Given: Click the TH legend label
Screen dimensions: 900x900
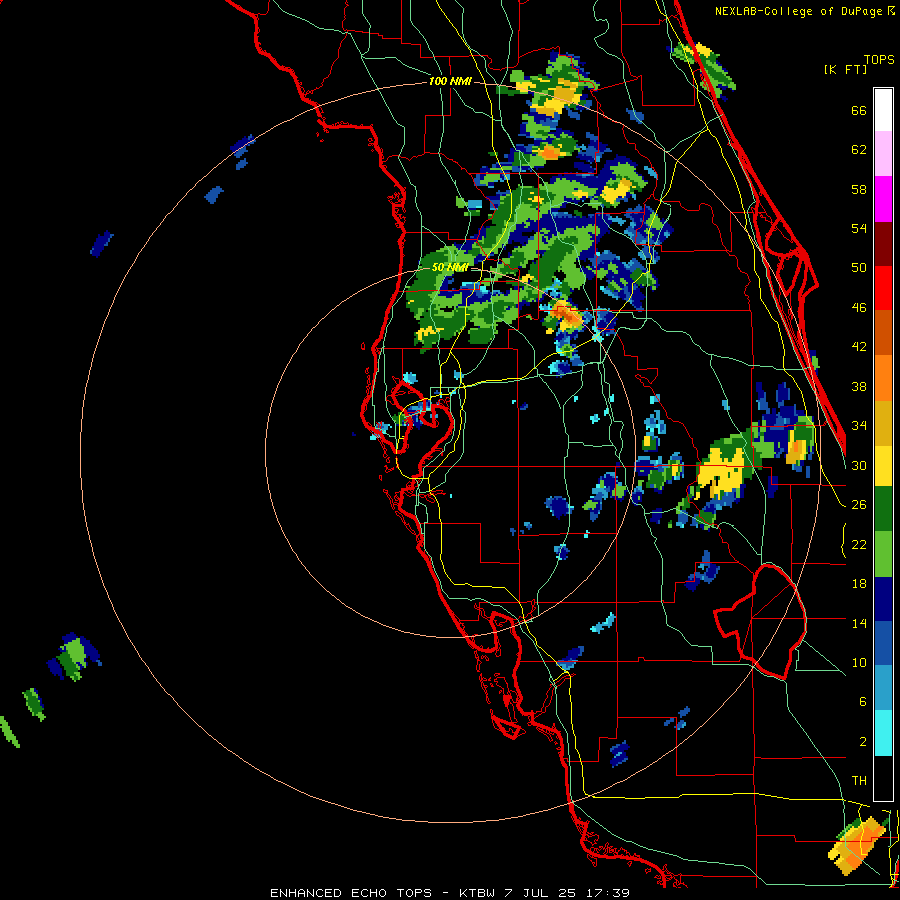Looking at the screenshot, I should tap(859, 781).
